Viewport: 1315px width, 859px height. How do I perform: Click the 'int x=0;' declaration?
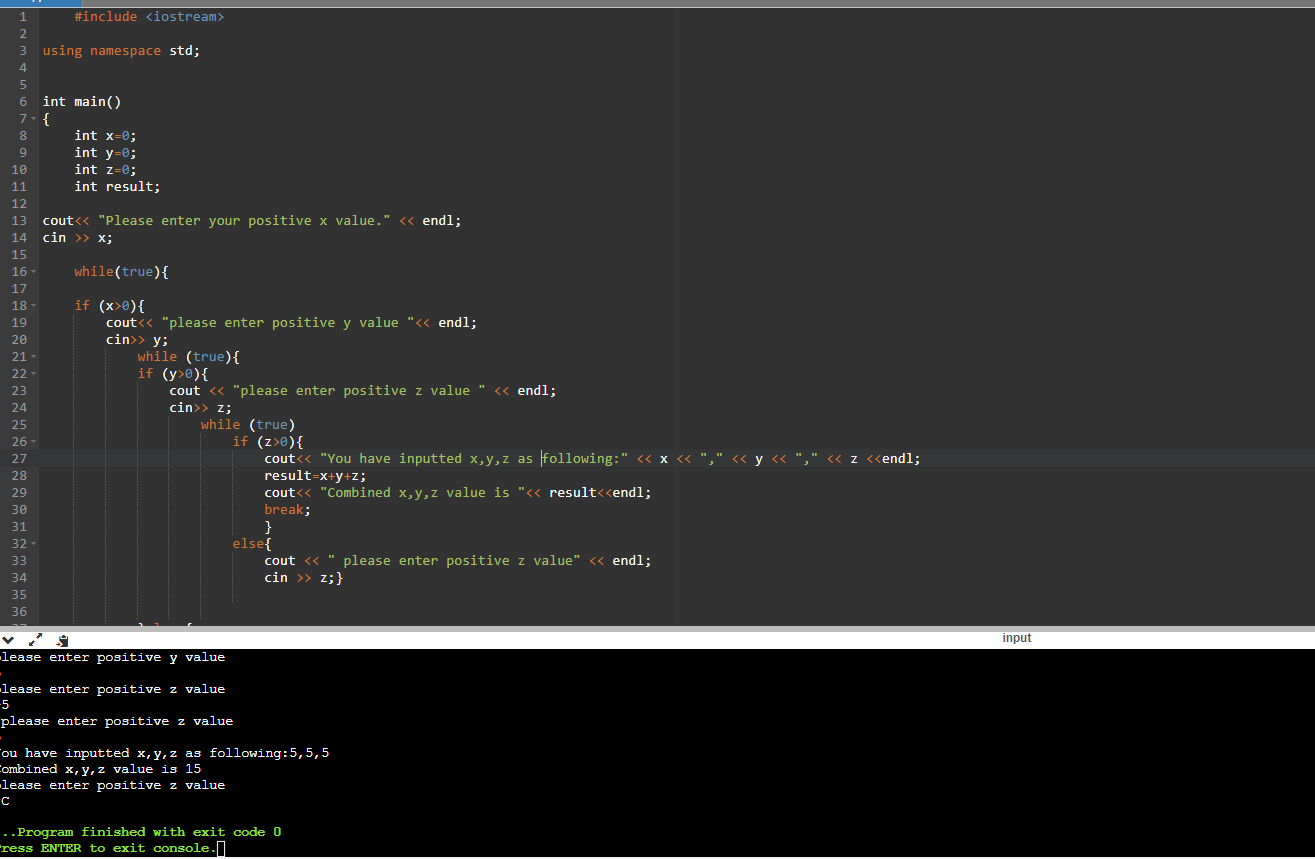(105, 136)
